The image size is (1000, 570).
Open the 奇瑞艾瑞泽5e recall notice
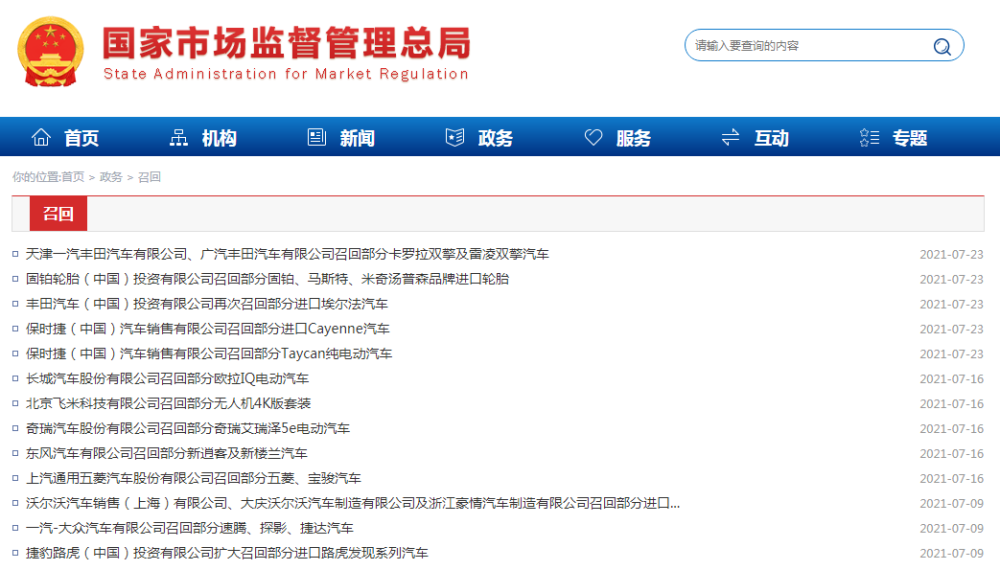point(188,428)
